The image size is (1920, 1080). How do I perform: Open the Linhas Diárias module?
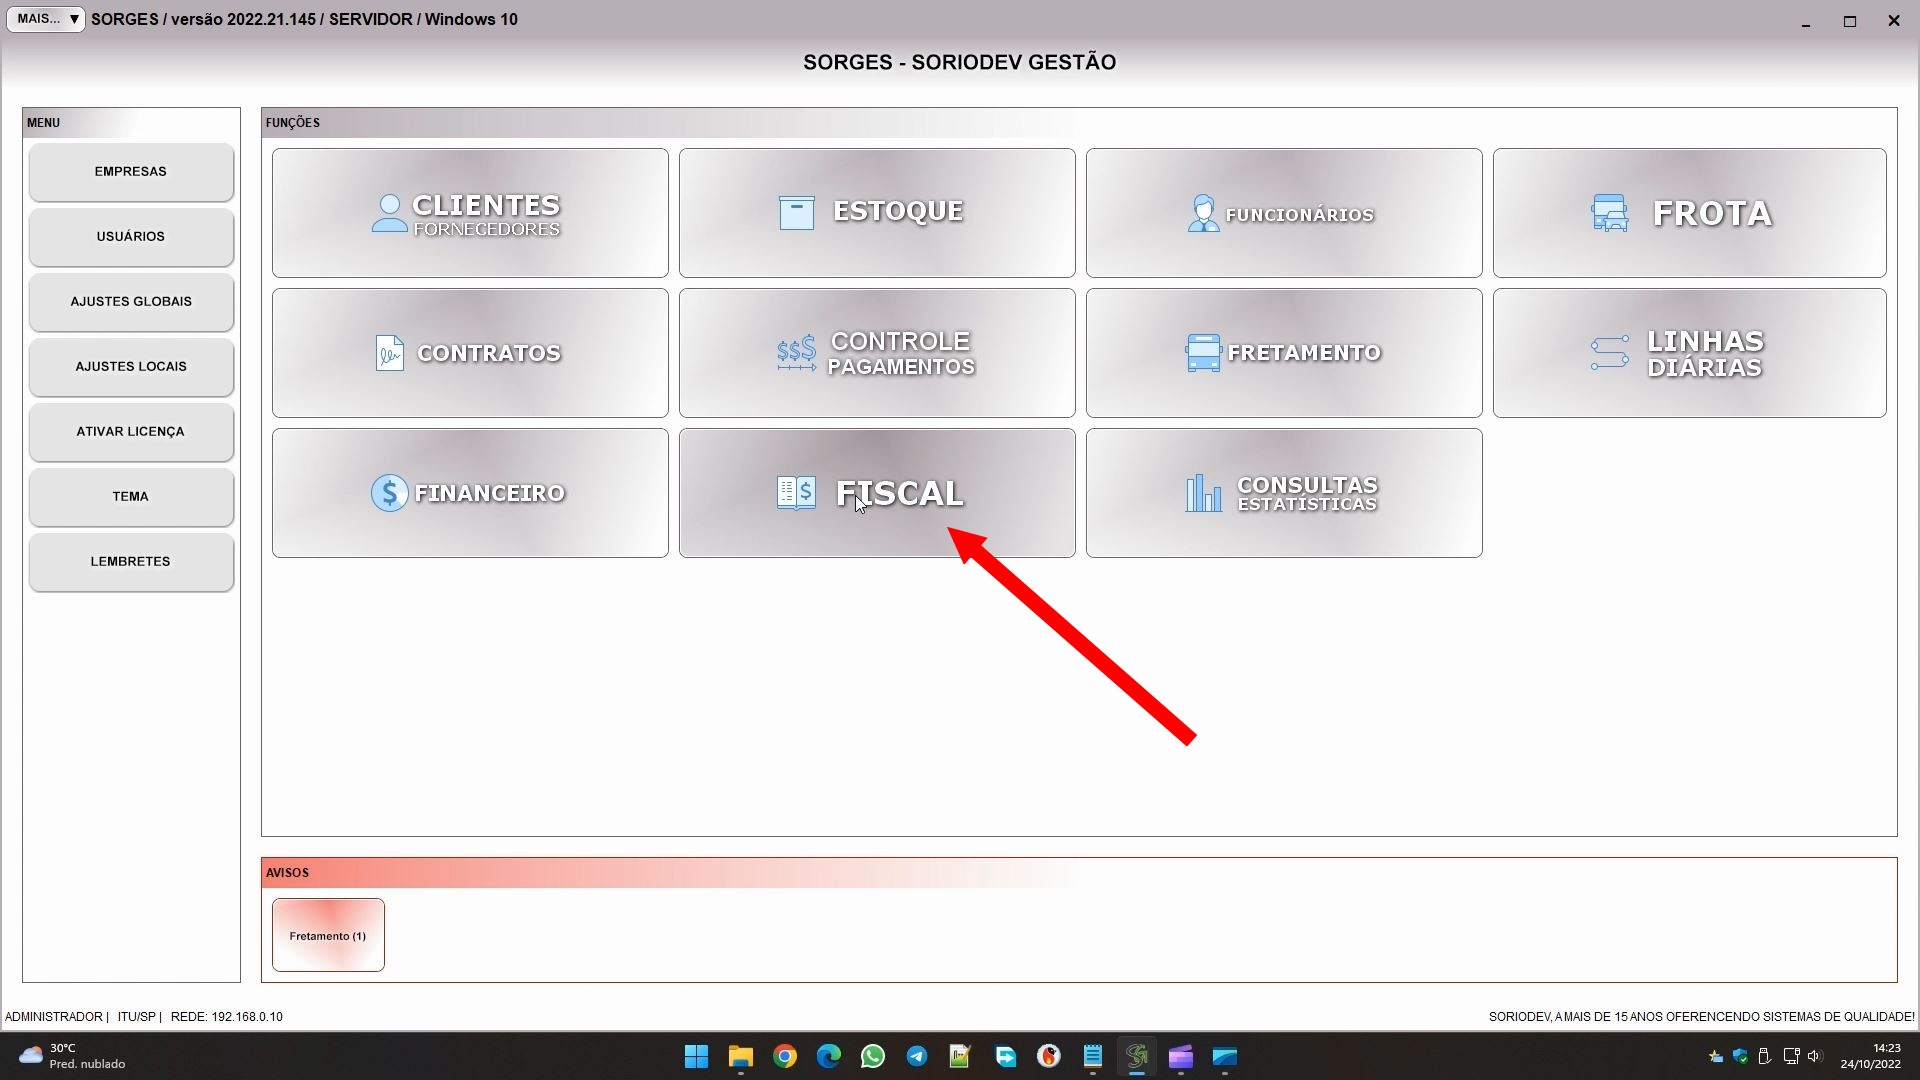tap(1690, 353)
